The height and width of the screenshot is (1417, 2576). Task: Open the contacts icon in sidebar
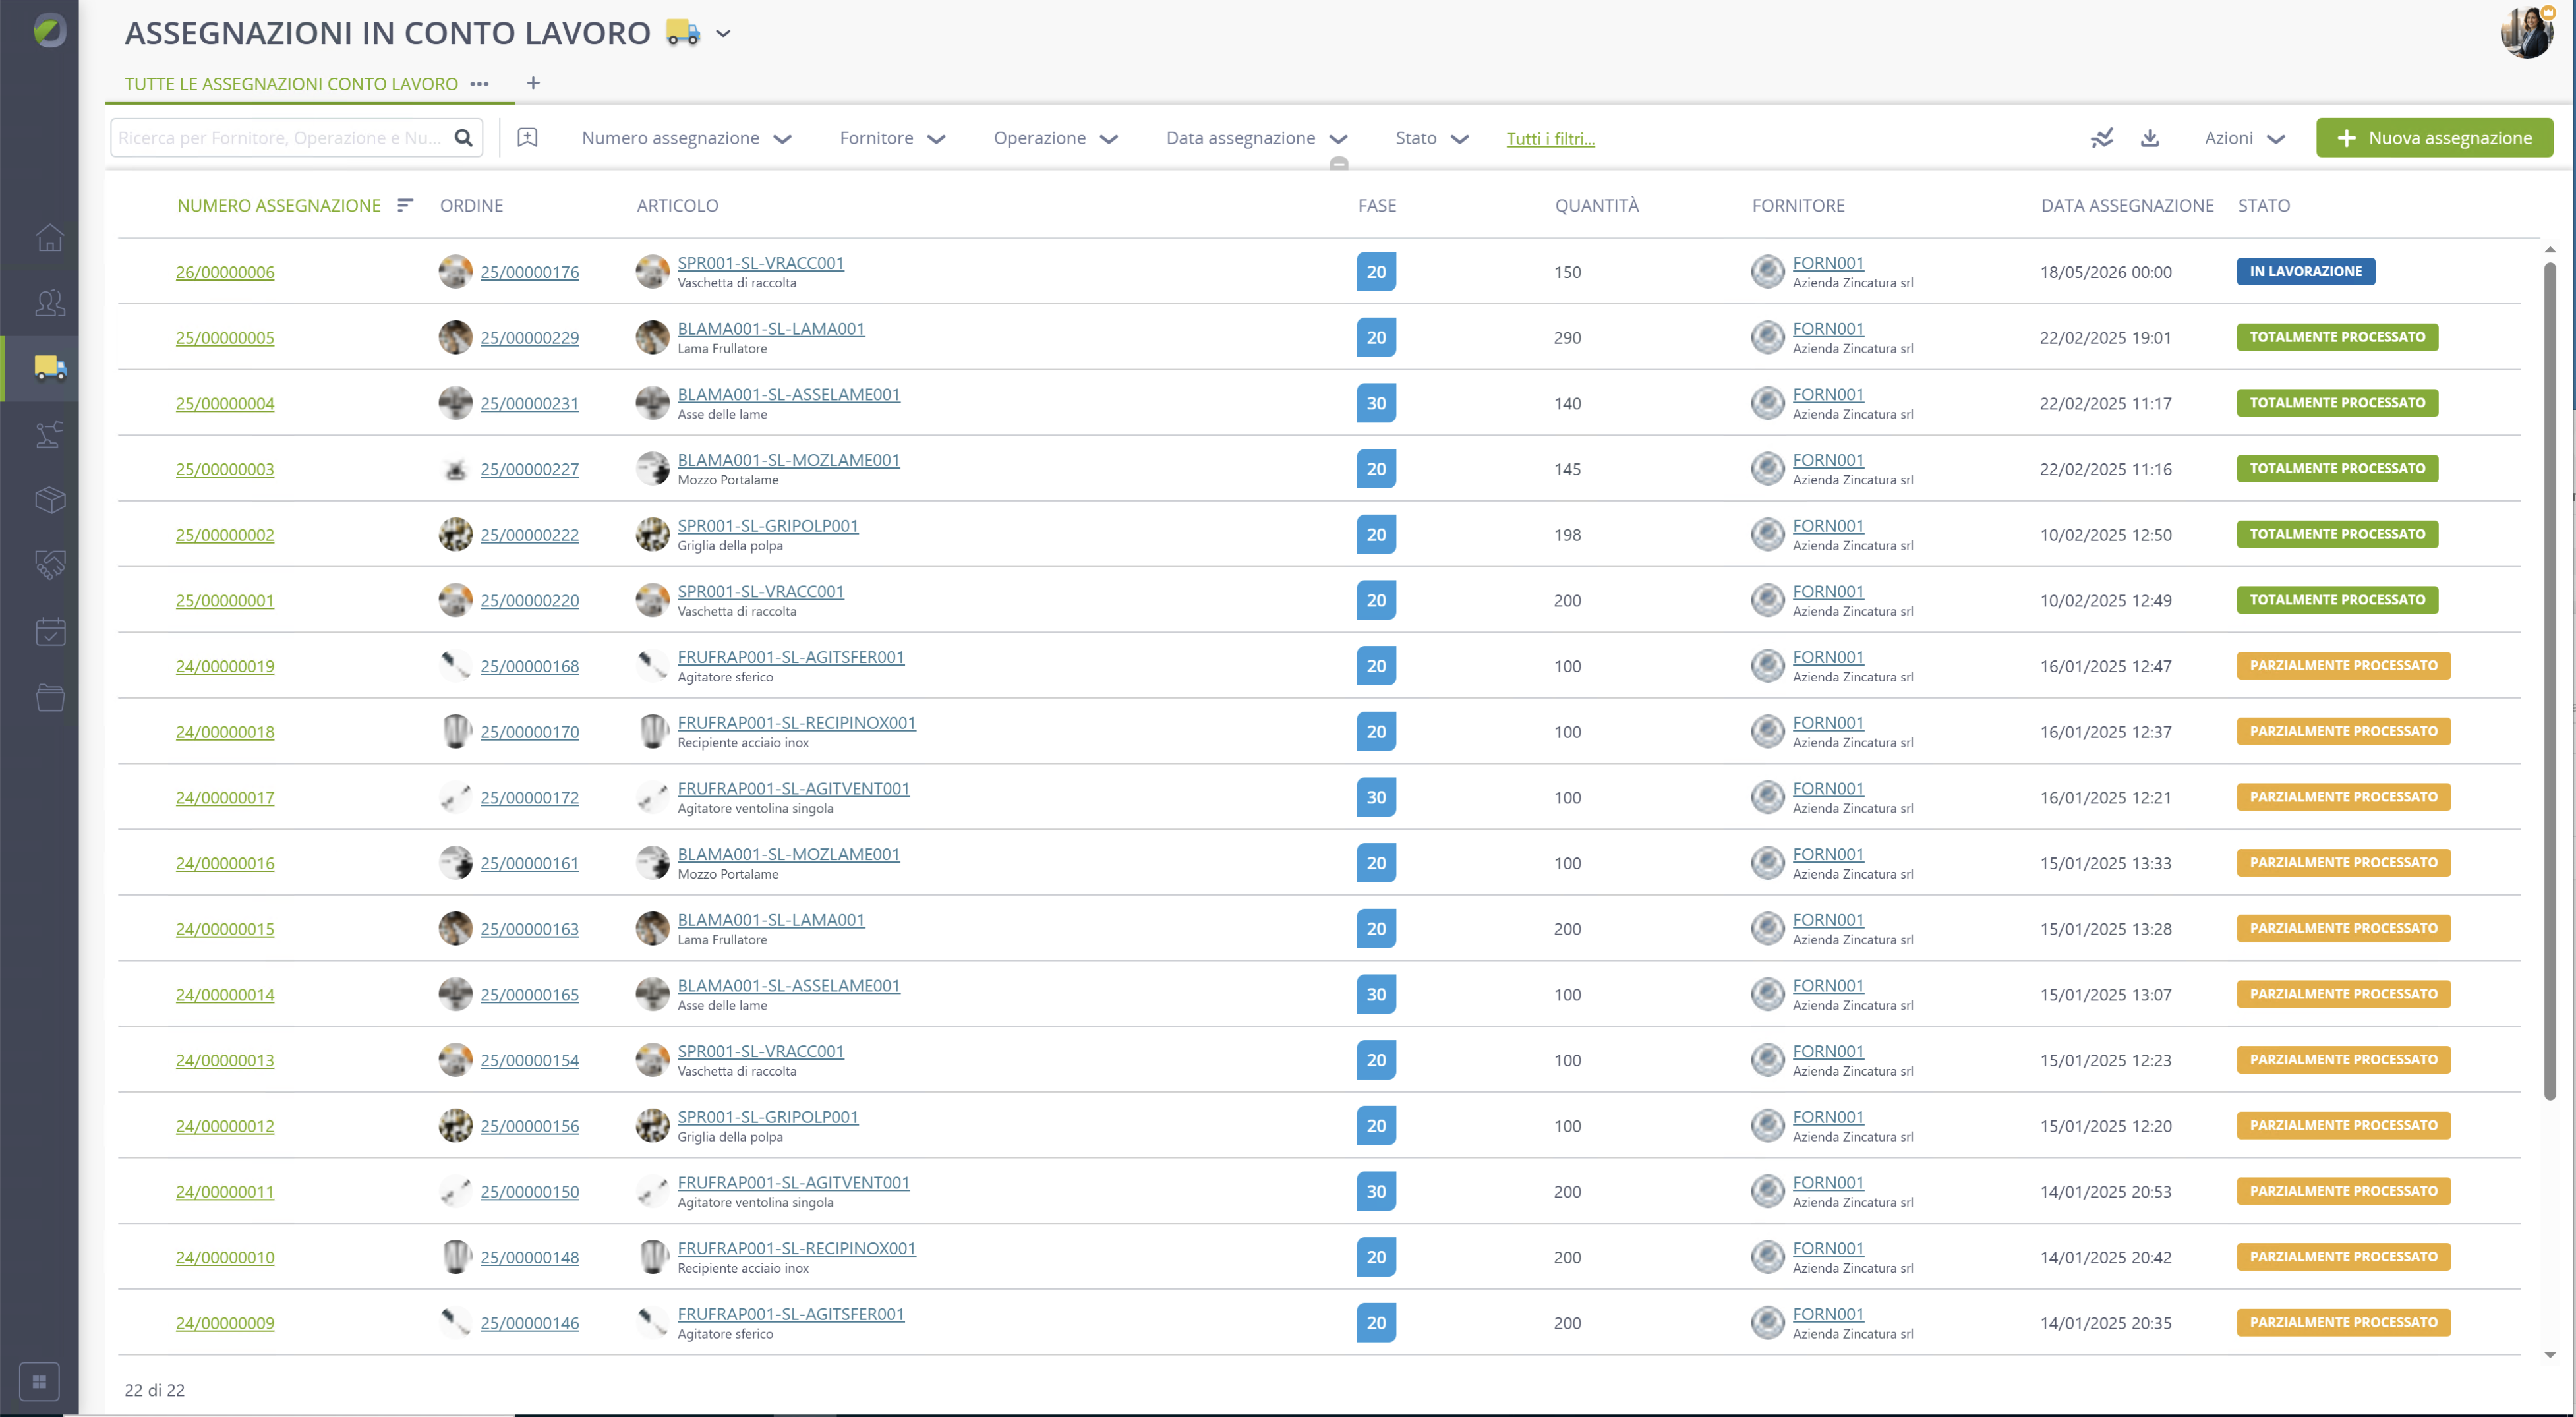50,302
